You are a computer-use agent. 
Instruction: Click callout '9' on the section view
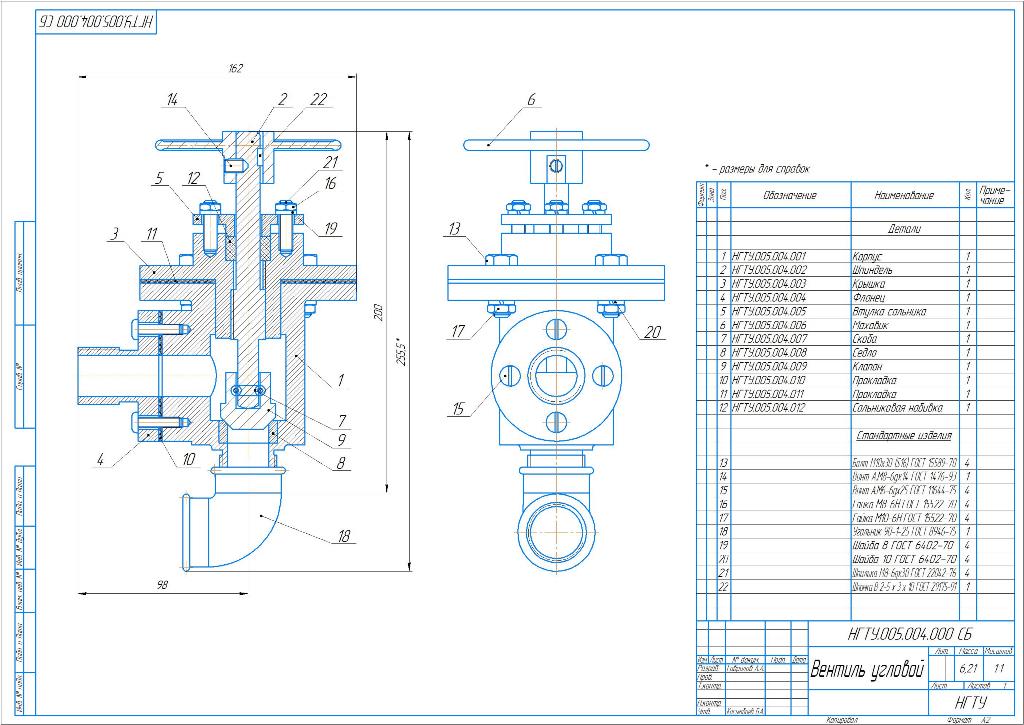coord(342,441)
